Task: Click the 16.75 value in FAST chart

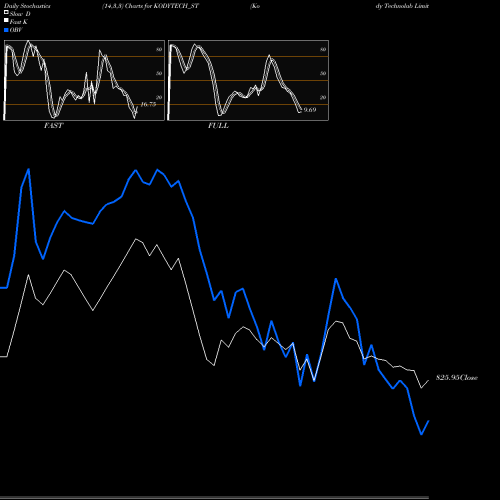Action: tap(148, 104)
